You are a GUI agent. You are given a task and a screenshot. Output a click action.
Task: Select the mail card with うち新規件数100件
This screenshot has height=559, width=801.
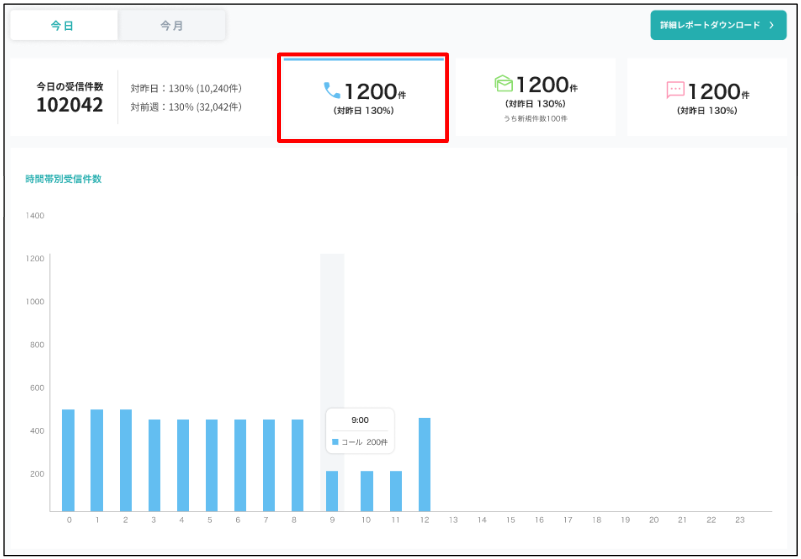(x=536, y=97)
